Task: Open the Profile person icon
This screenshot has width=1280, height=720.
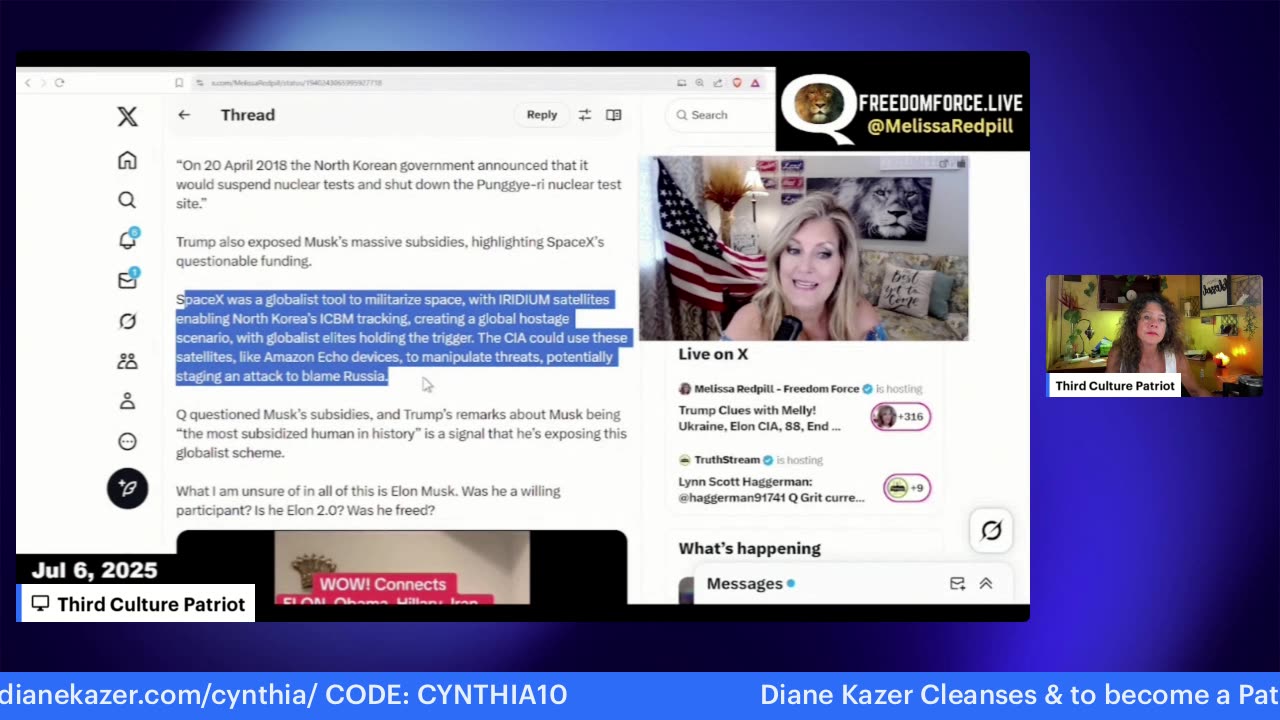Action: pyautogui.click(x=127, y=401)
